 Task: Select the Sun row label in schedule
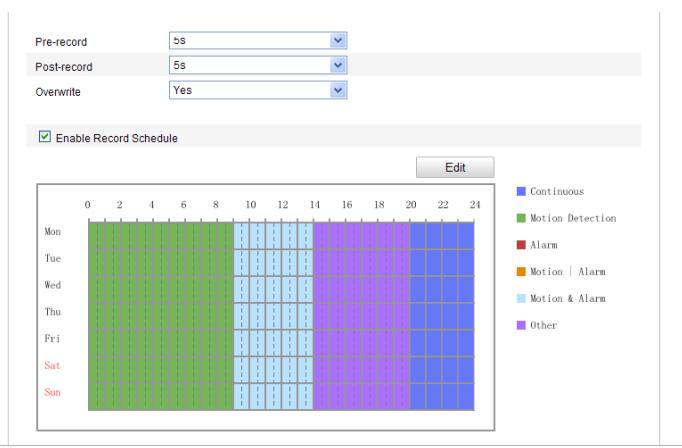pos(53,393)
